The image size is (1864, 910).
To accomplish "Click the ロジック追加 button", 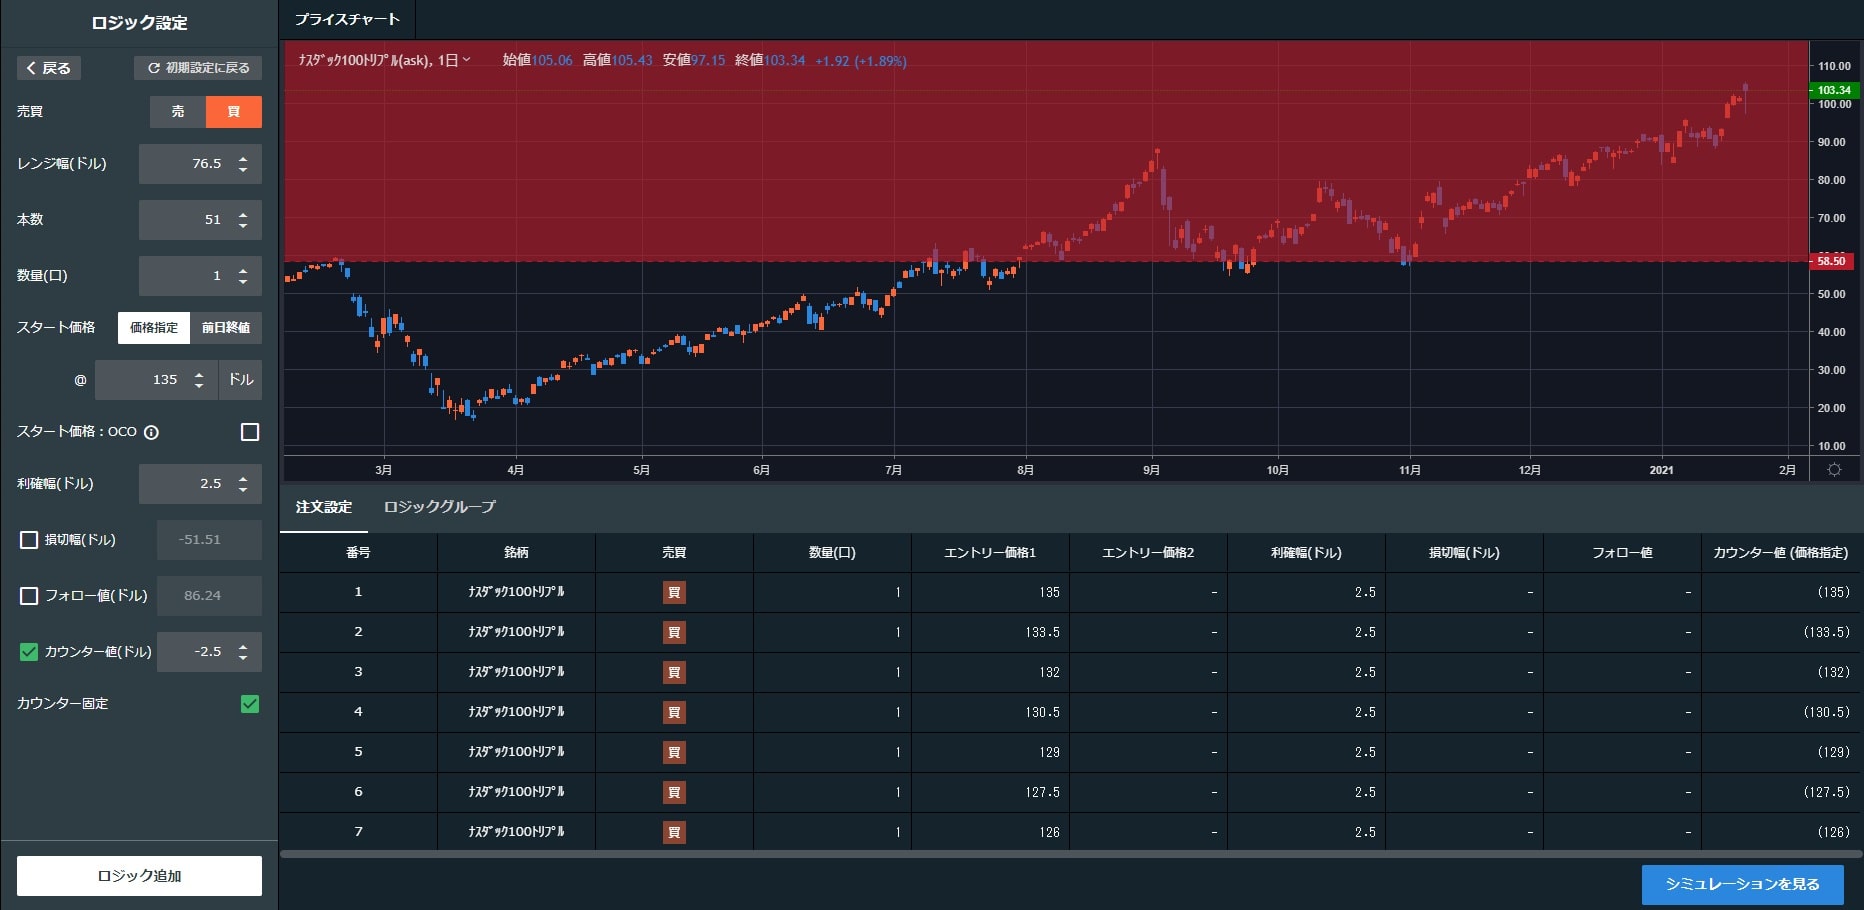I will pos(139,876).
